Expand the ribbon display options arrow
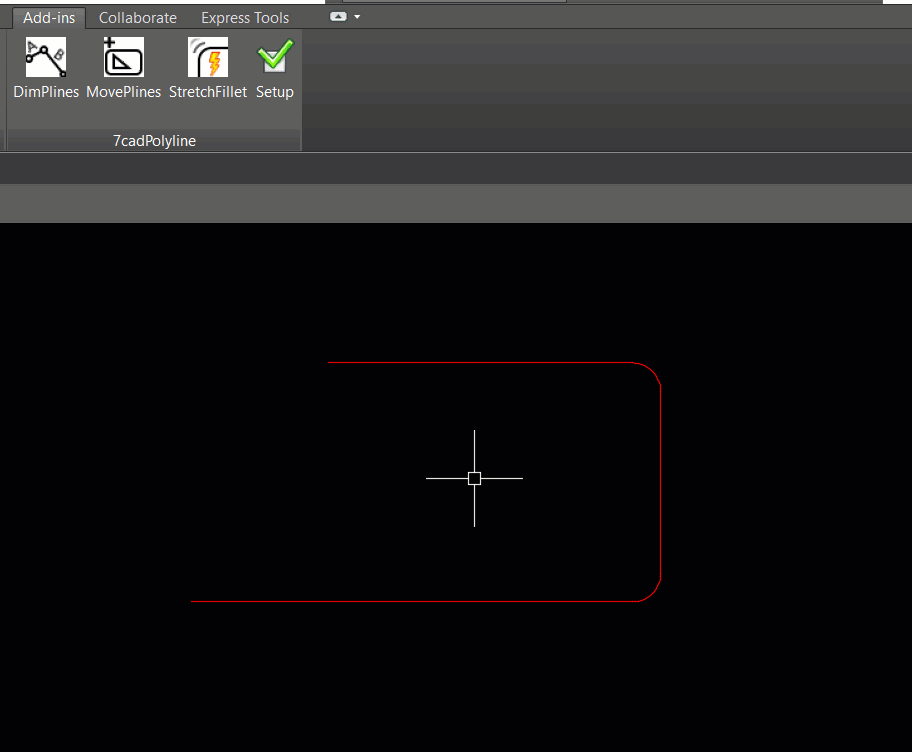 pos(357,17)
